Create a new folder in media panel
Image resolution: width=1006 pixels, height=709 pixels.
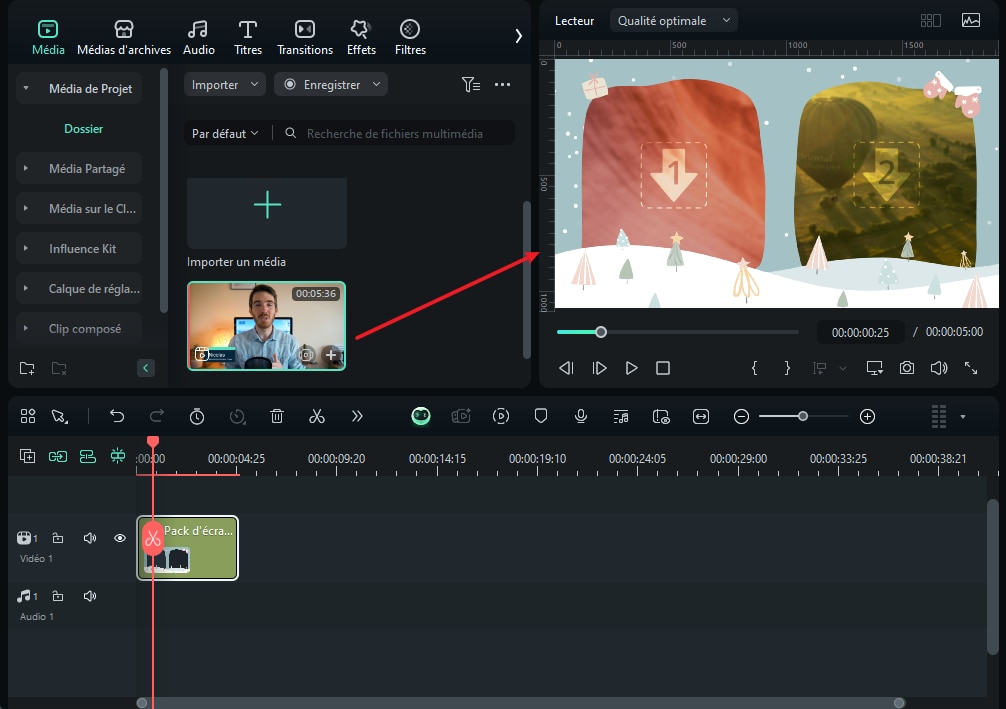pos(27,368)
